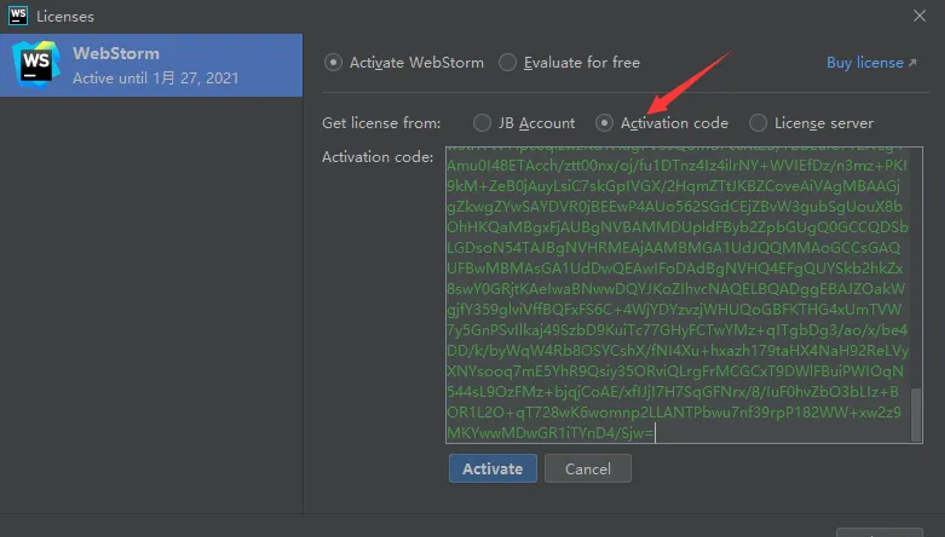Place the cursor after the final 'Sjw=' text
Image resolution: width=945 pixels, height=537 pixels.
[656, 433]
